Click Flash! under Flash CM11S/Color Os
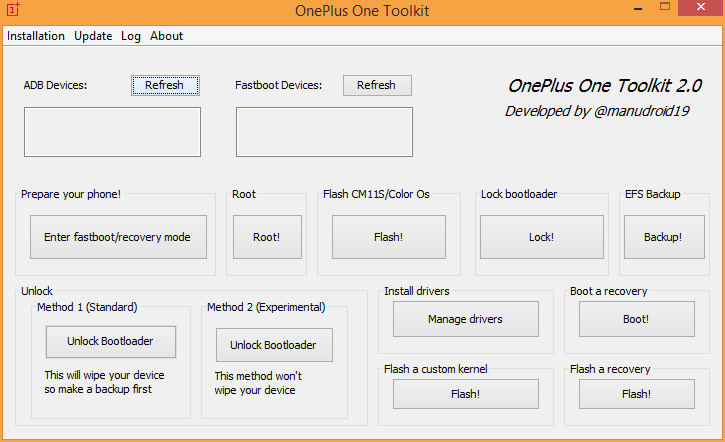The image size is (725, 442). click(389, 237)
